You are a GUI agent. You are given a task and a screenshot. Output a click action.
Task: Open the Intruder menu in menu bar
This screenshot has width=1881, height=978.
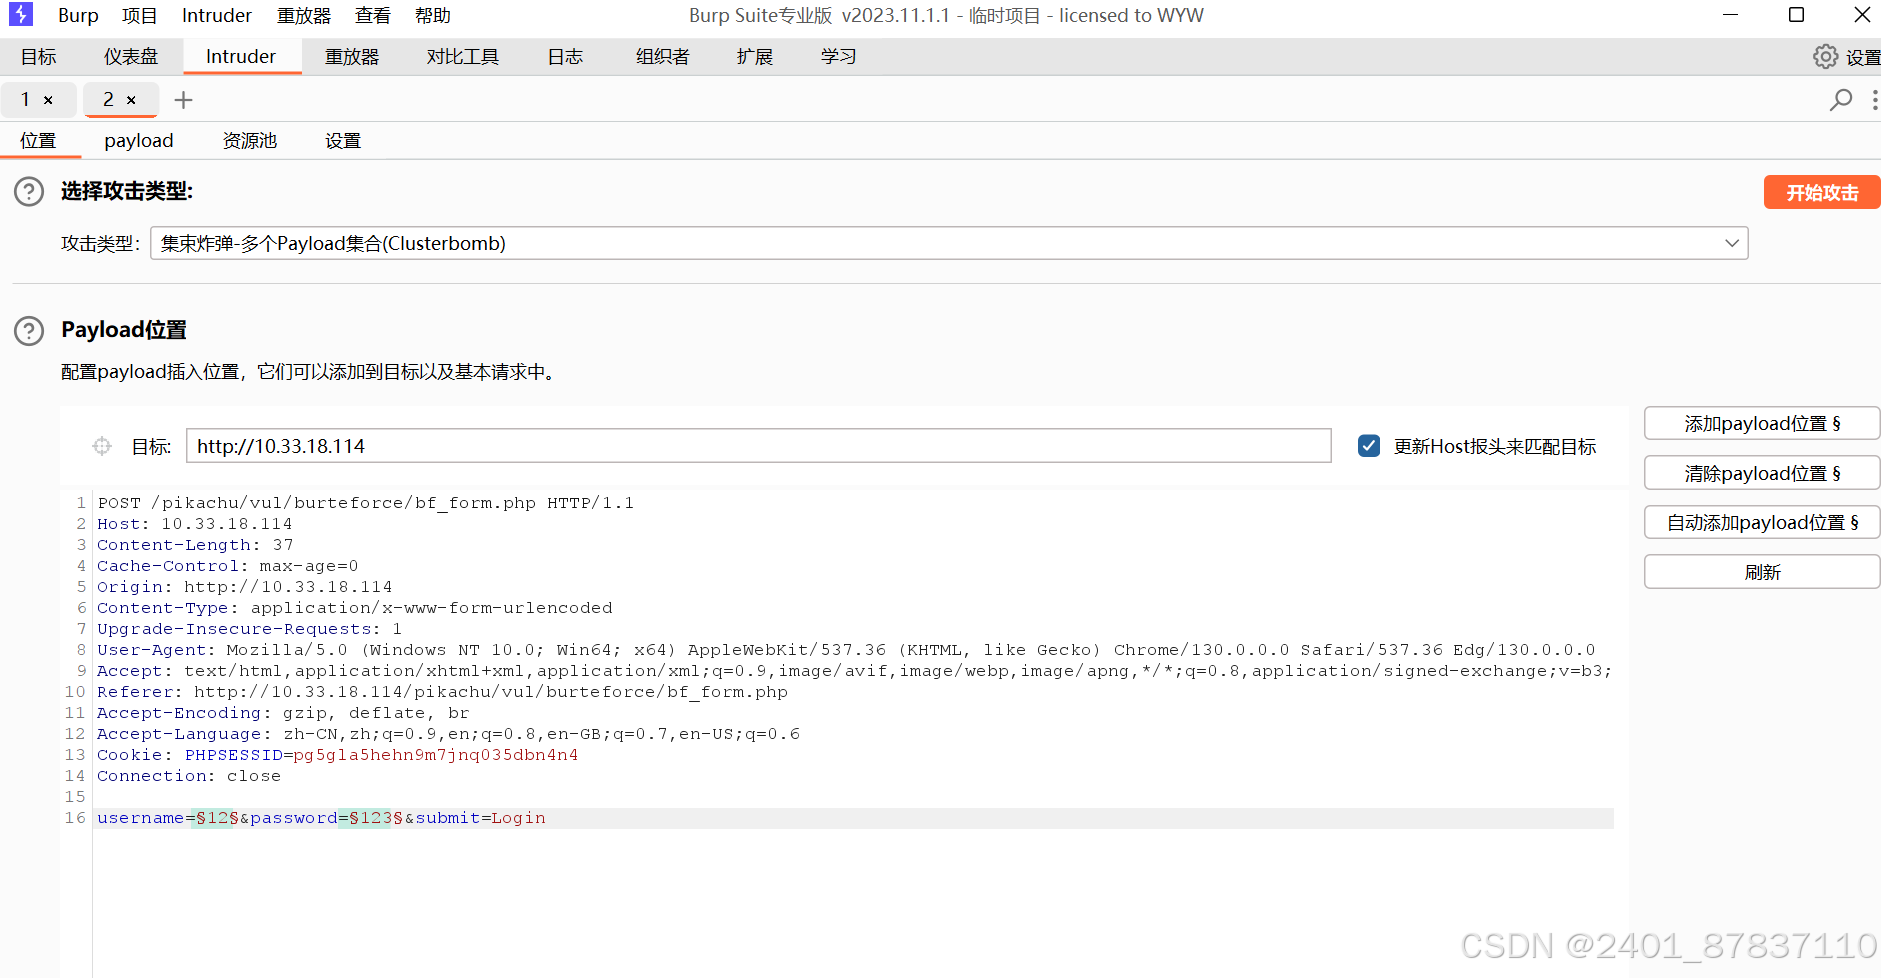click(x=216, y=15)
